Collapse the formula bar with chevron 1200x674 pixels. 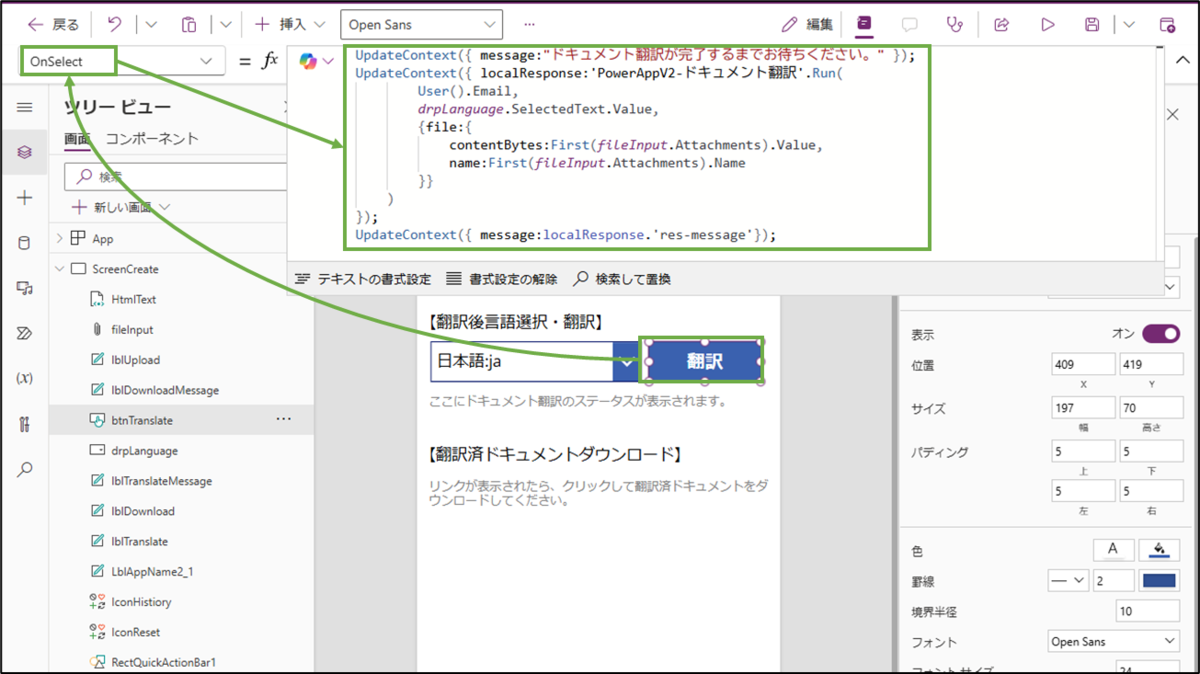pyautogui.click(x=1182, y=61)
